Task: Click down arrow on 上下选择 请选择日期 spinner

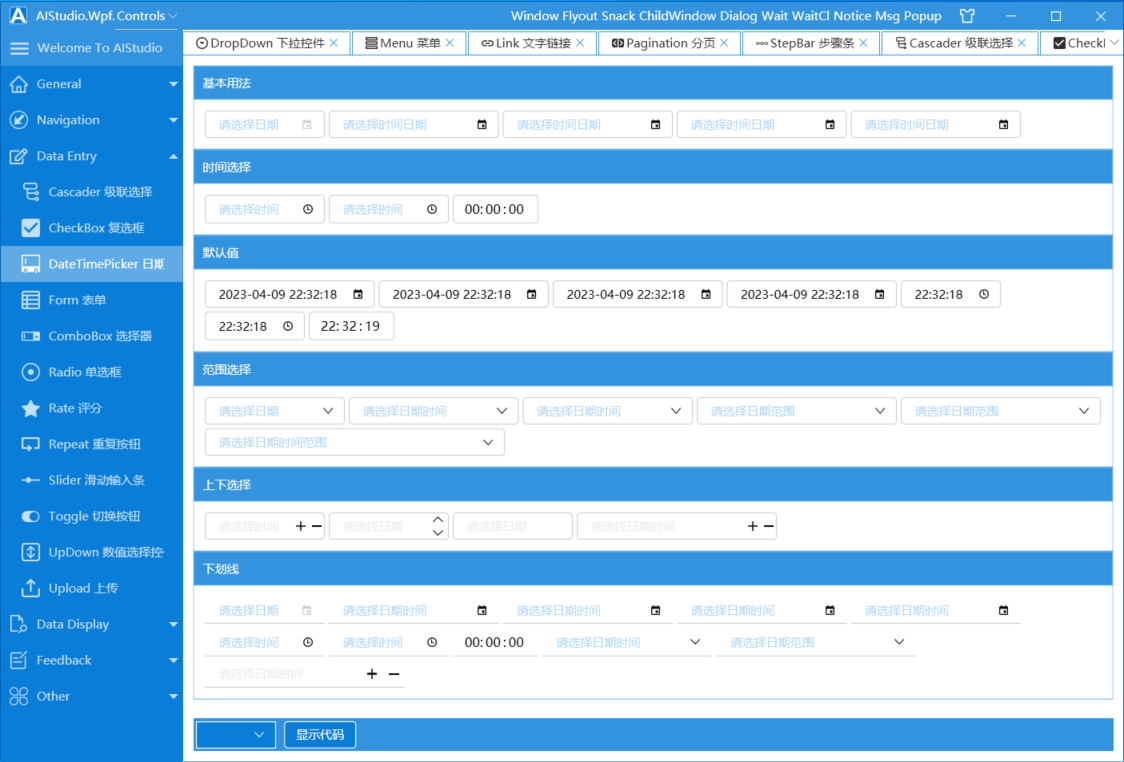Action: 438,533
